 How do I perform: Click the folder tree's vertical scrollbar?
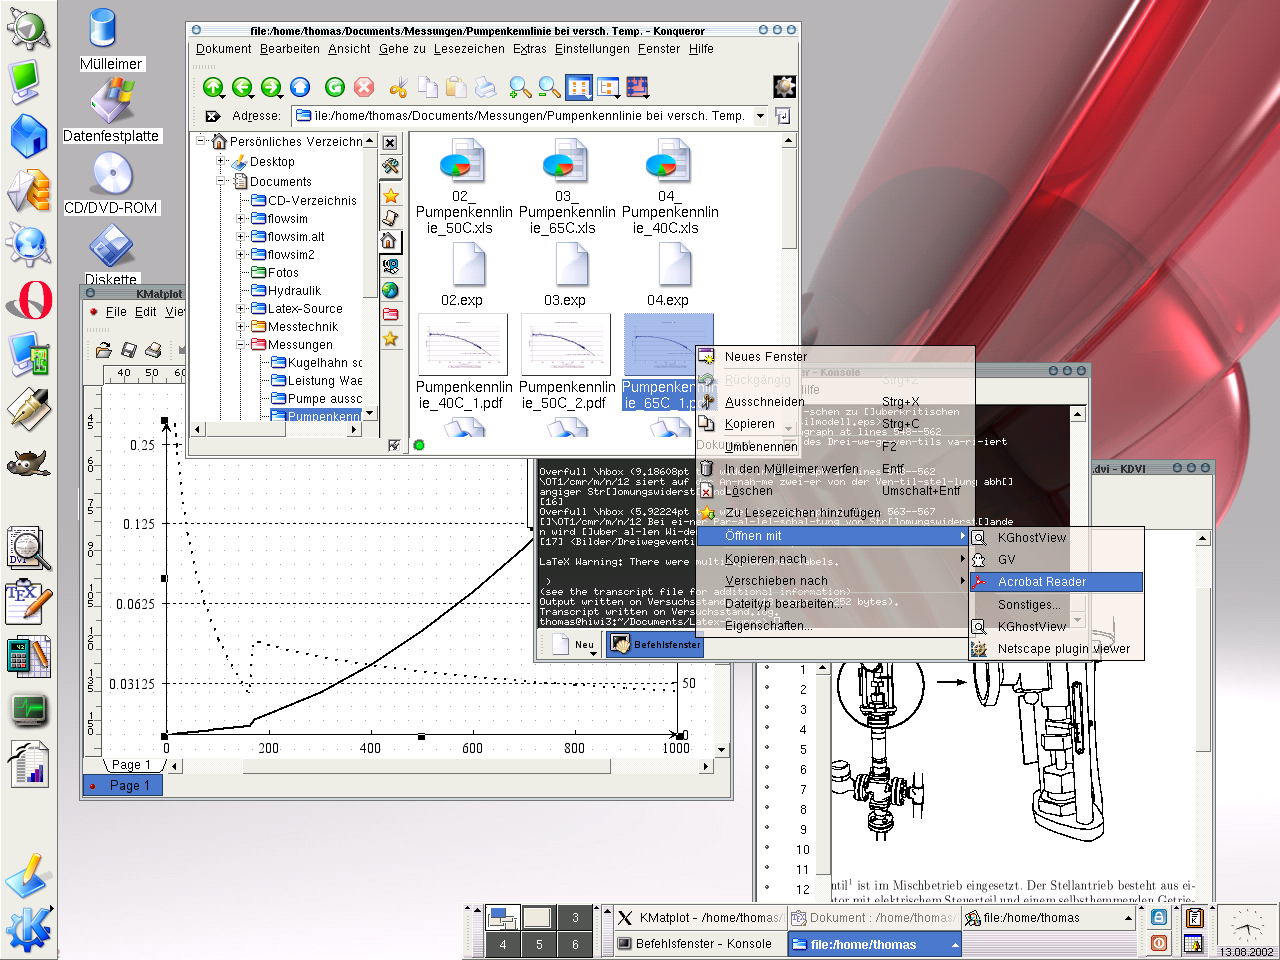coord(370,276)
